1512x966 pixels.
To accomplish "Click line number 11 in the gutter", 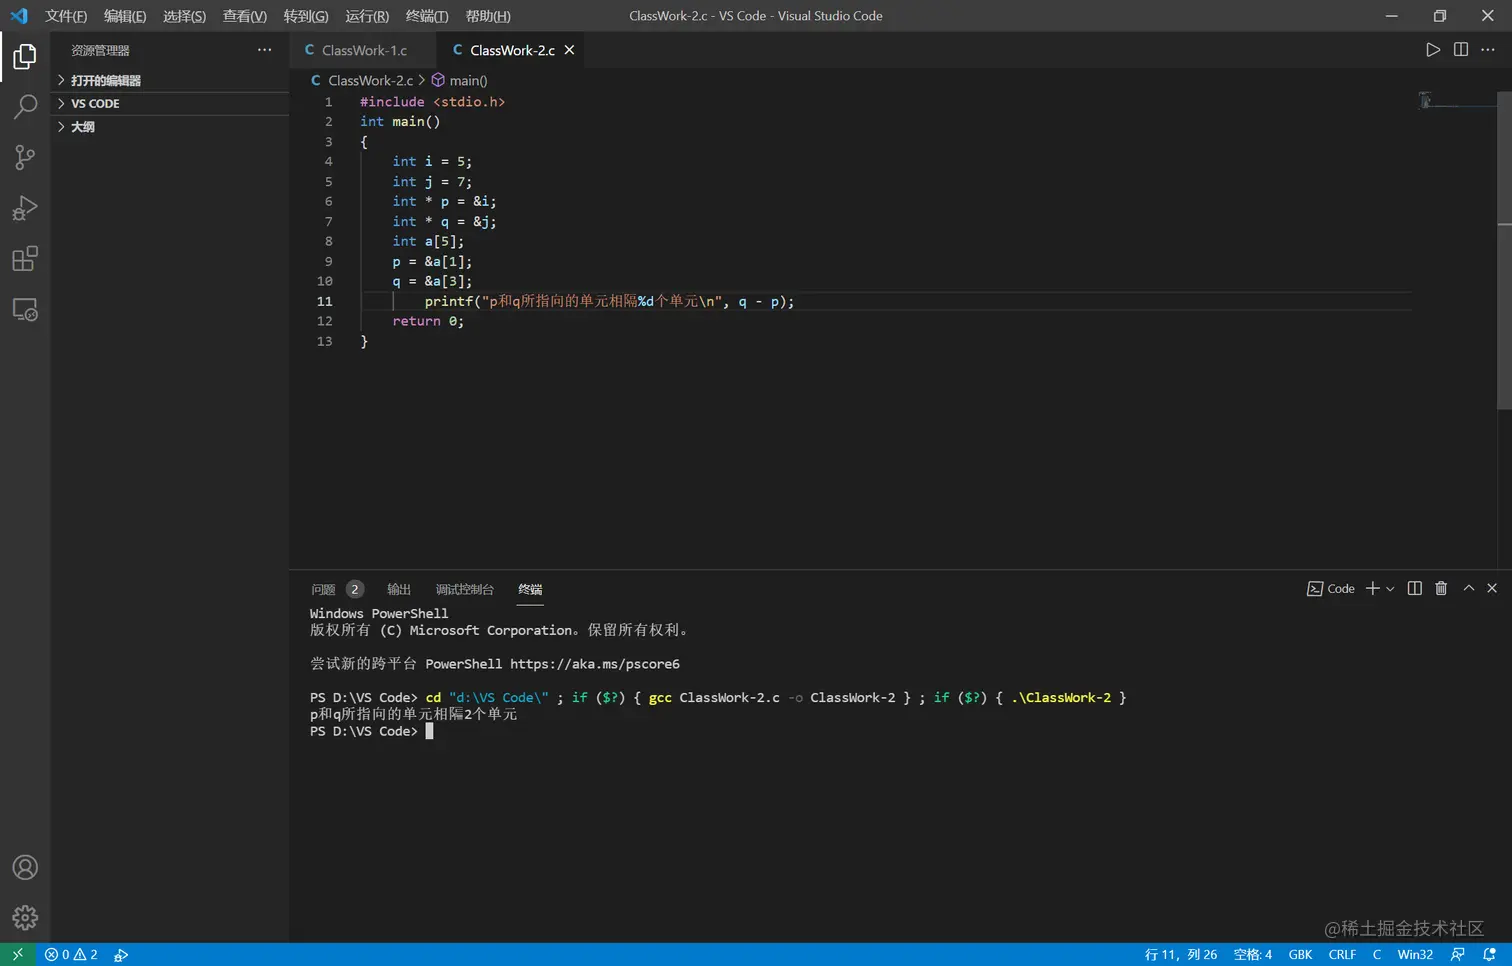I will click(325, 301).
